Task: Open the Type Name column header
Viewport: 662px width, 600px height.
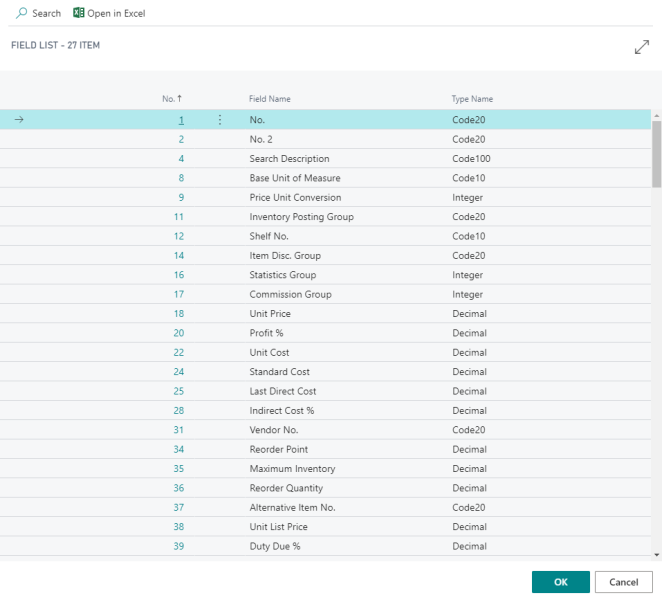Action: (472, 99)
